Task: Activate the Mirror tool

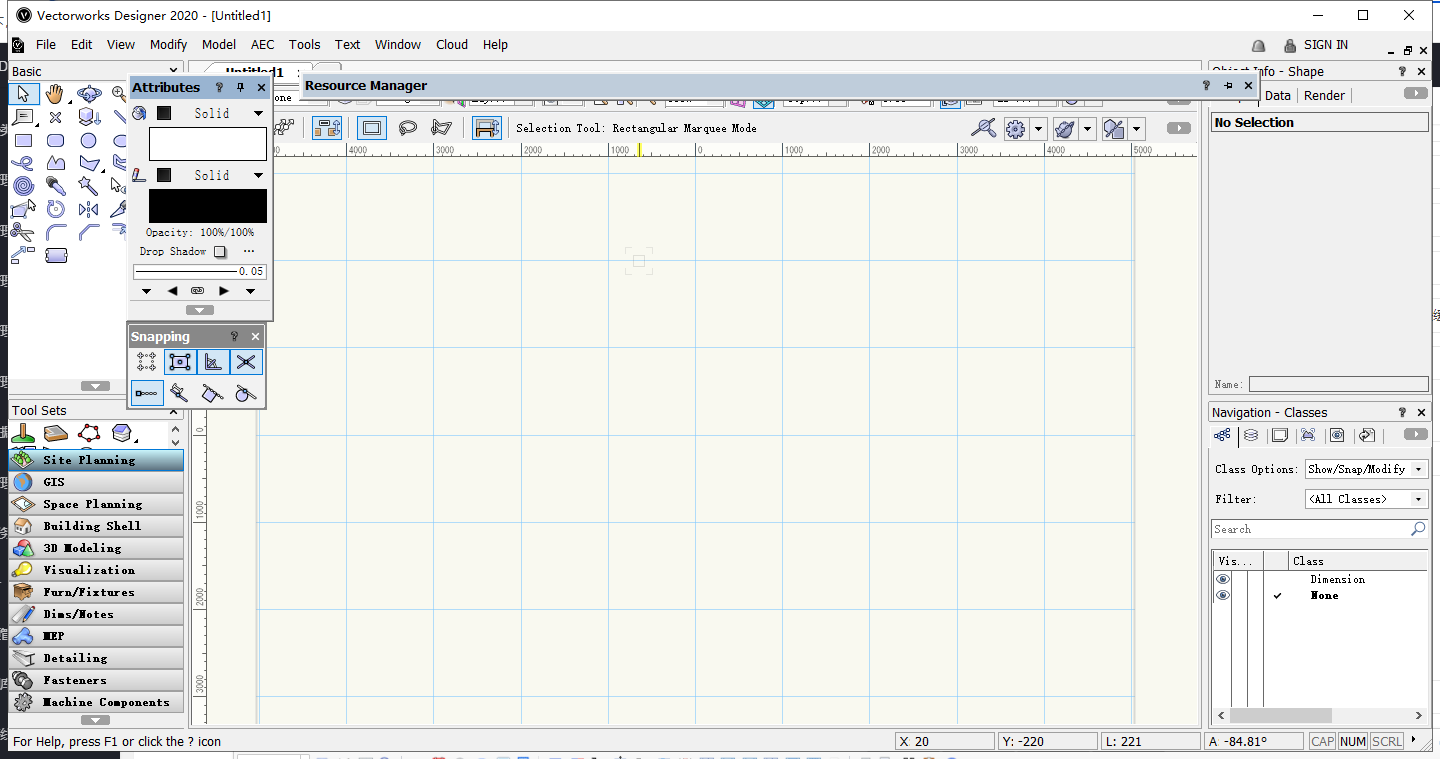Action: (88, 209)
